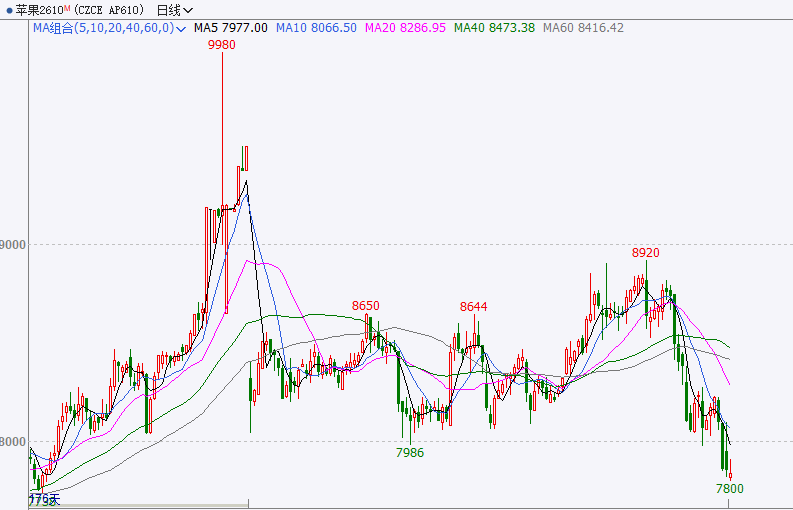Click the 7800 latest low label

point(730,488)
